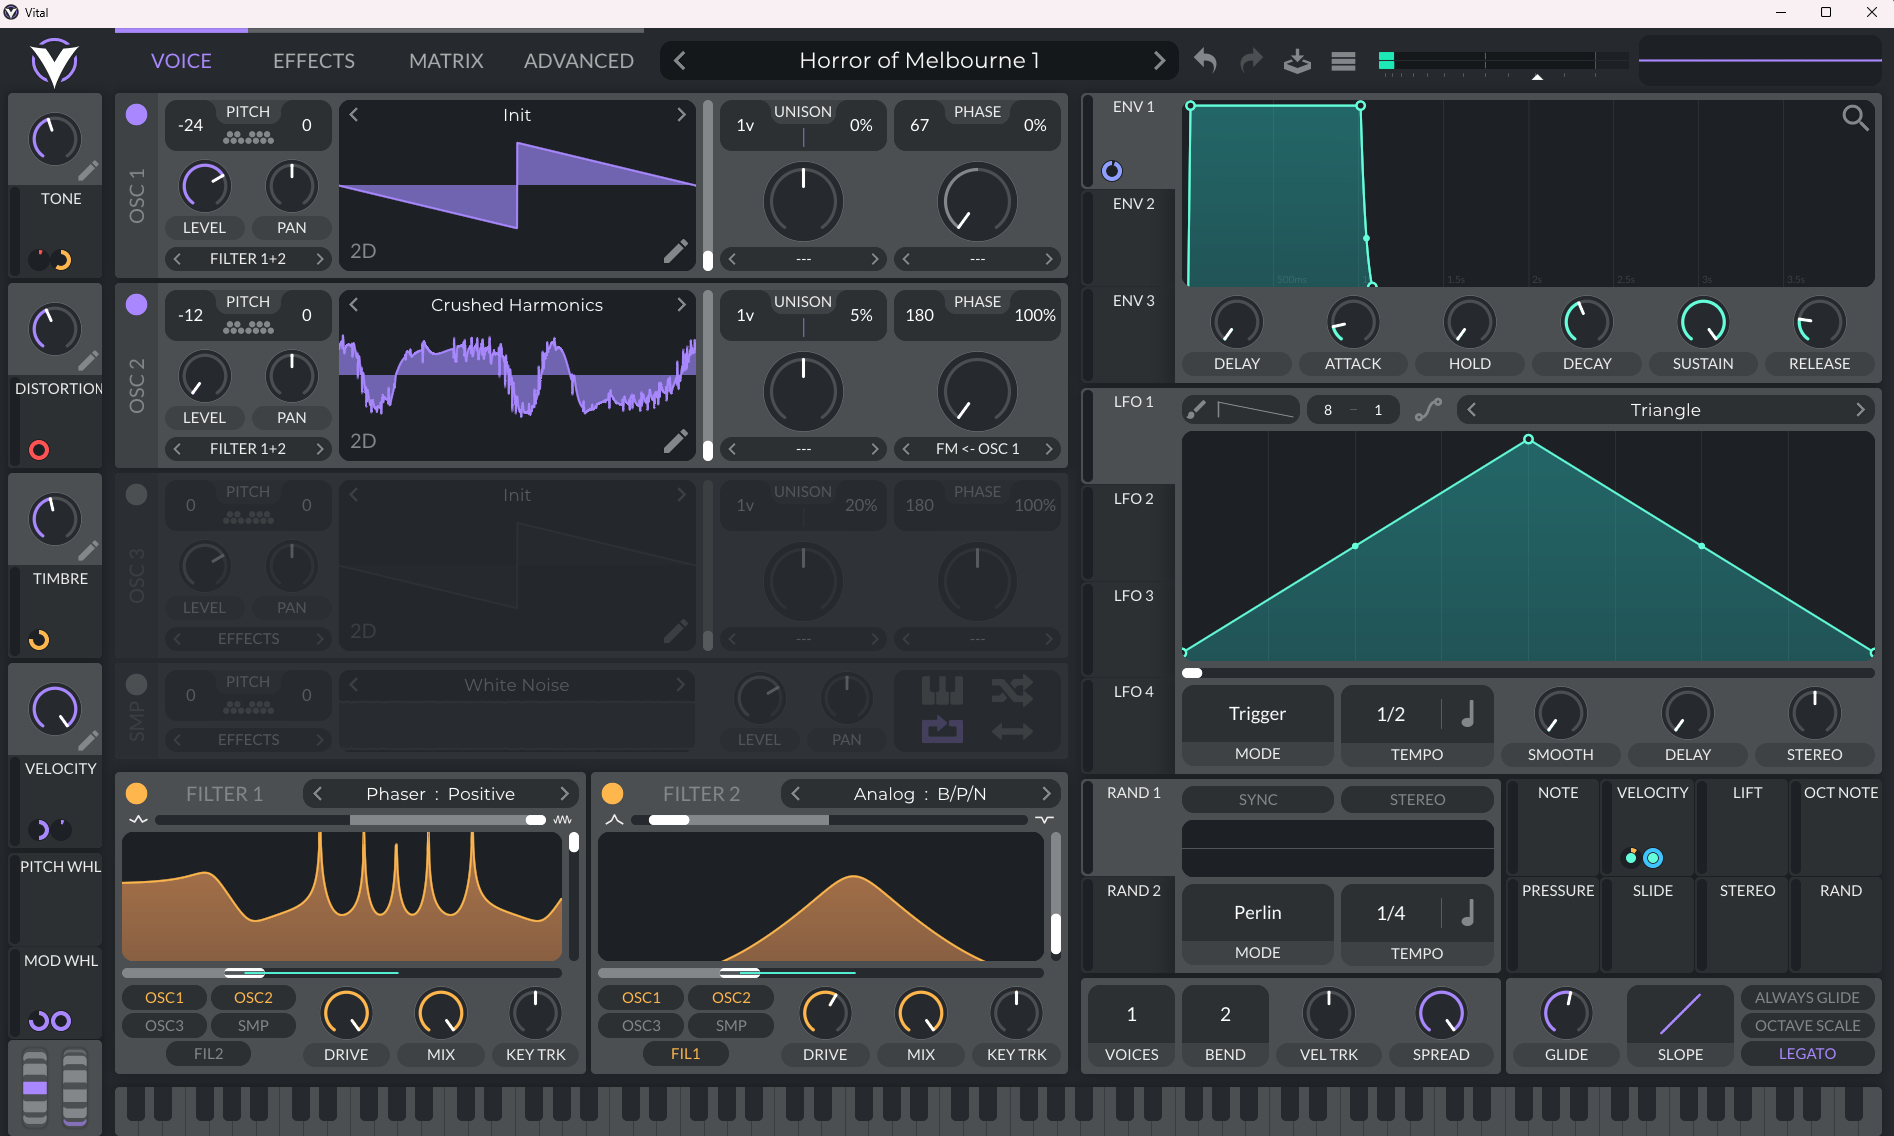Open Phaser : Positive filter type menu
The width and height of the screenshot is (1894, 1136).
pyautogui.click(x=440, y=794)
